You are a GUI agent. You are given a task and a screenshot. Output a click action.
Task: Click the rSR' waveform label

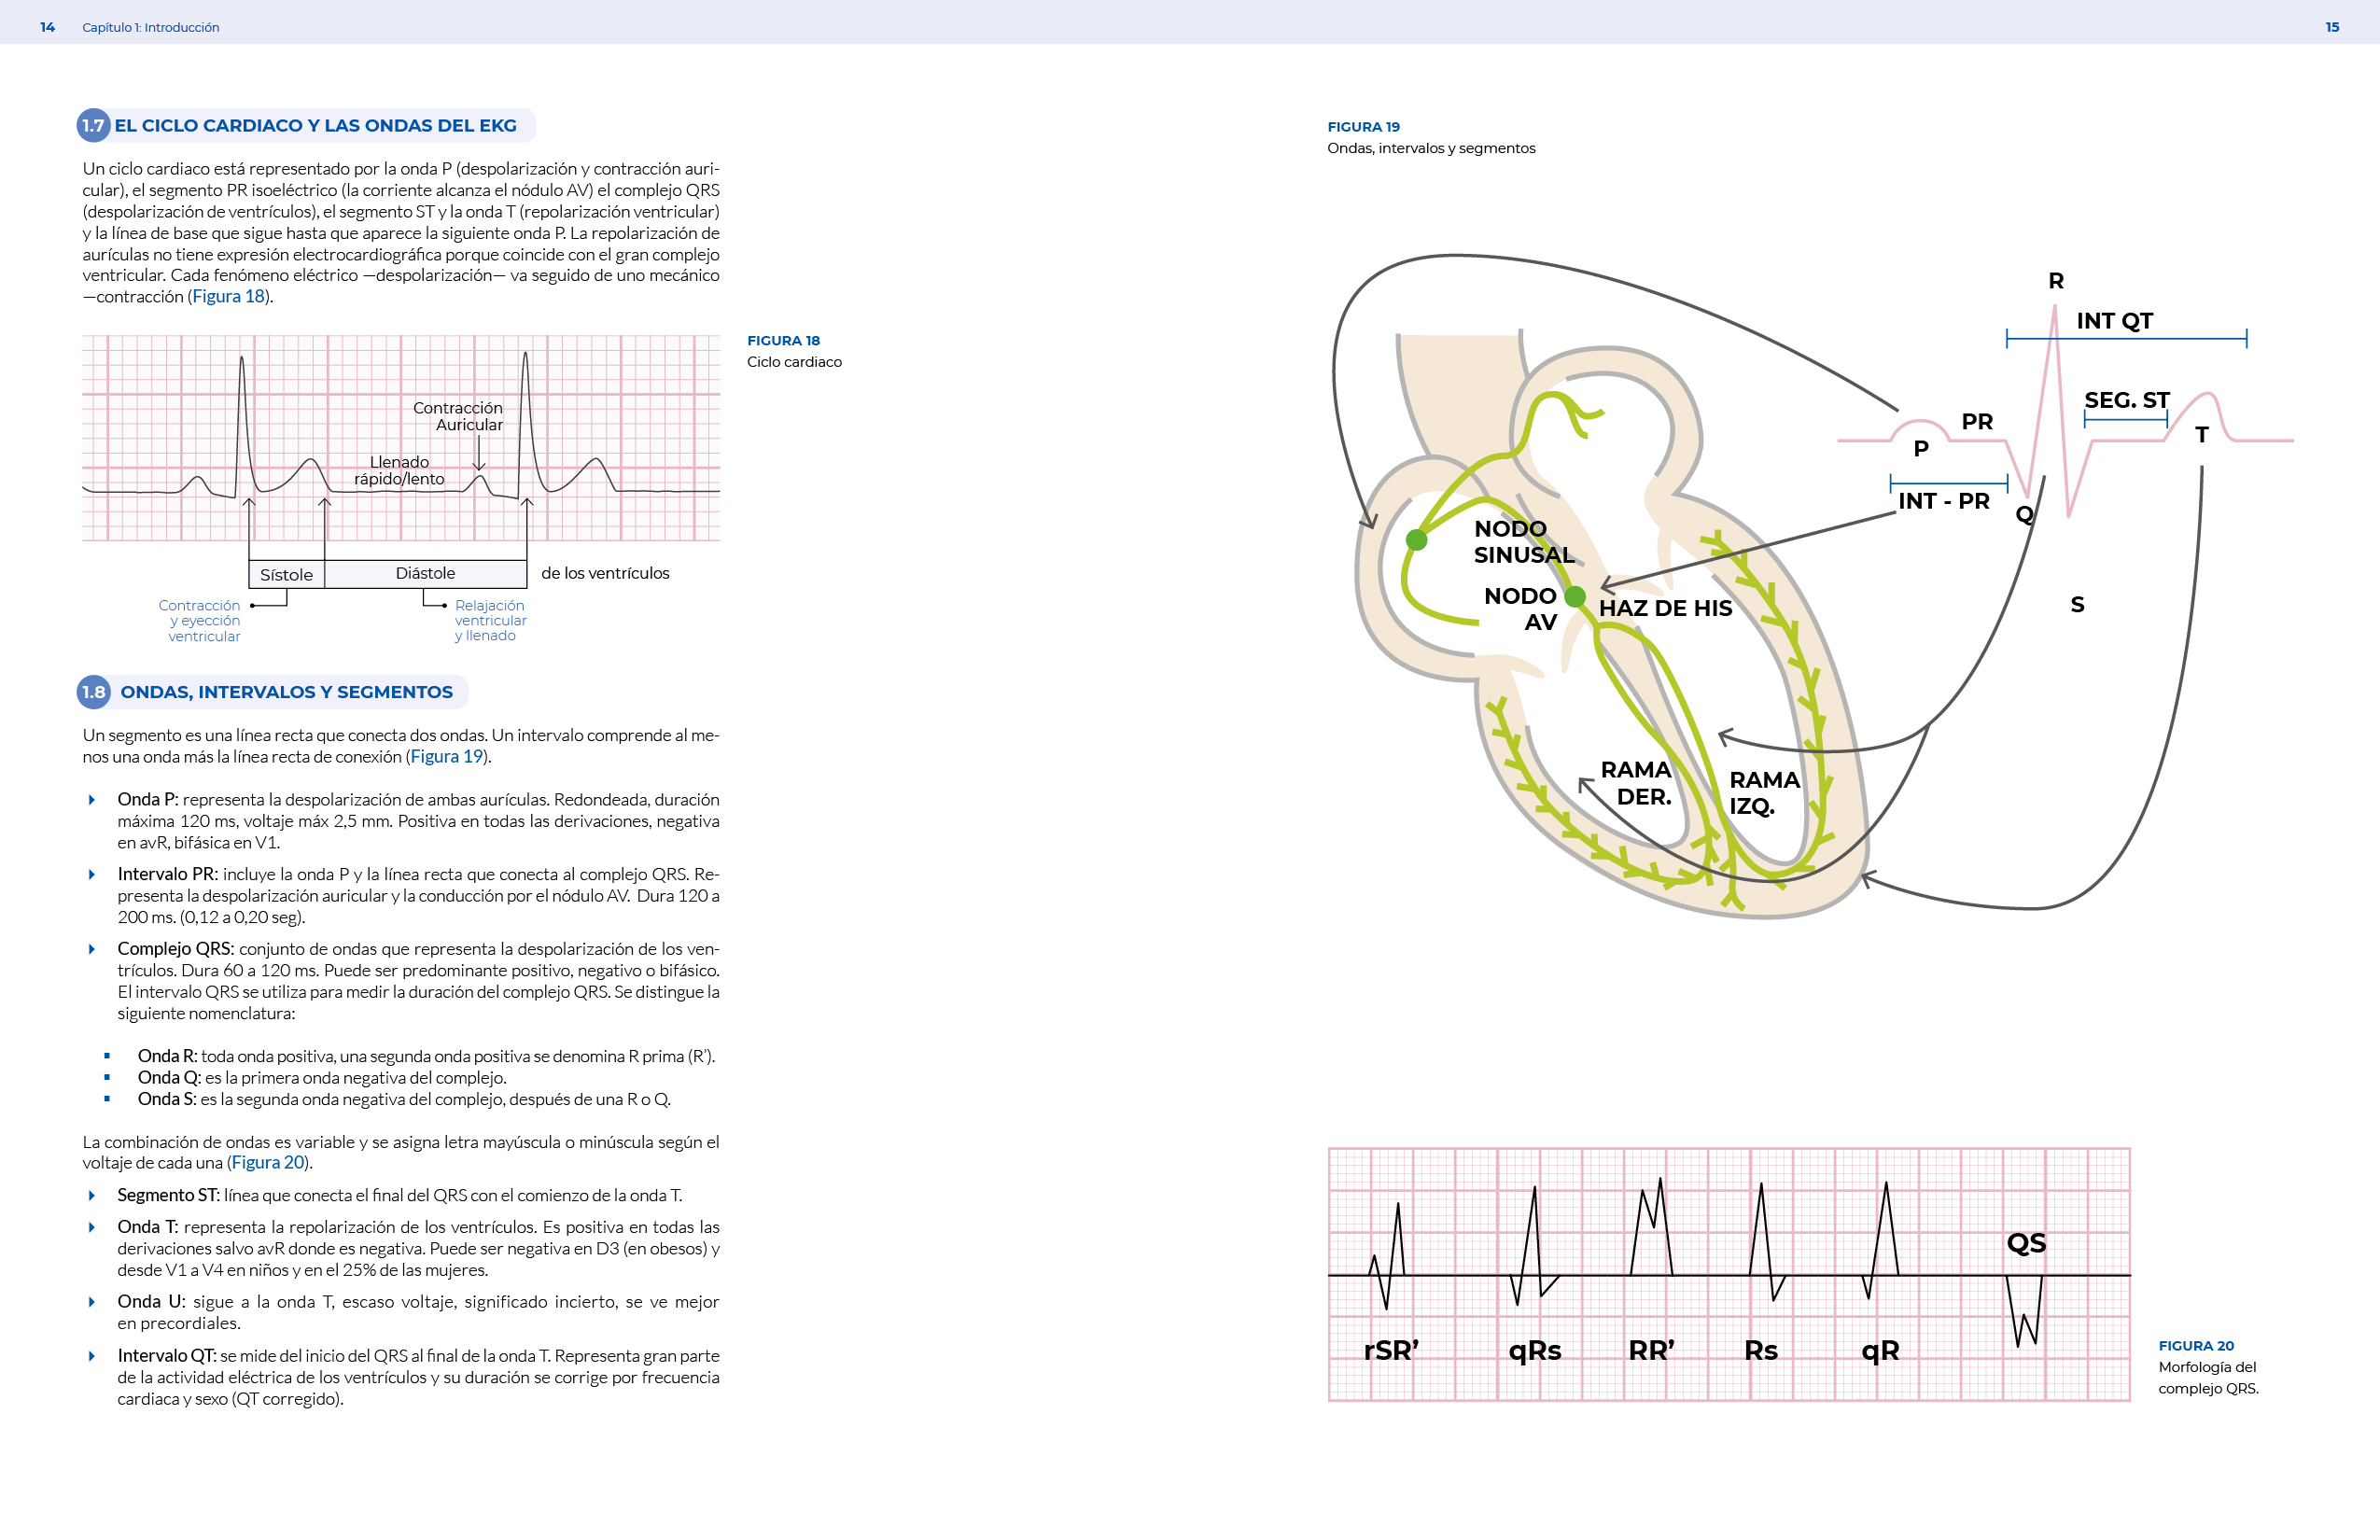click(x=1391, y=1351)
